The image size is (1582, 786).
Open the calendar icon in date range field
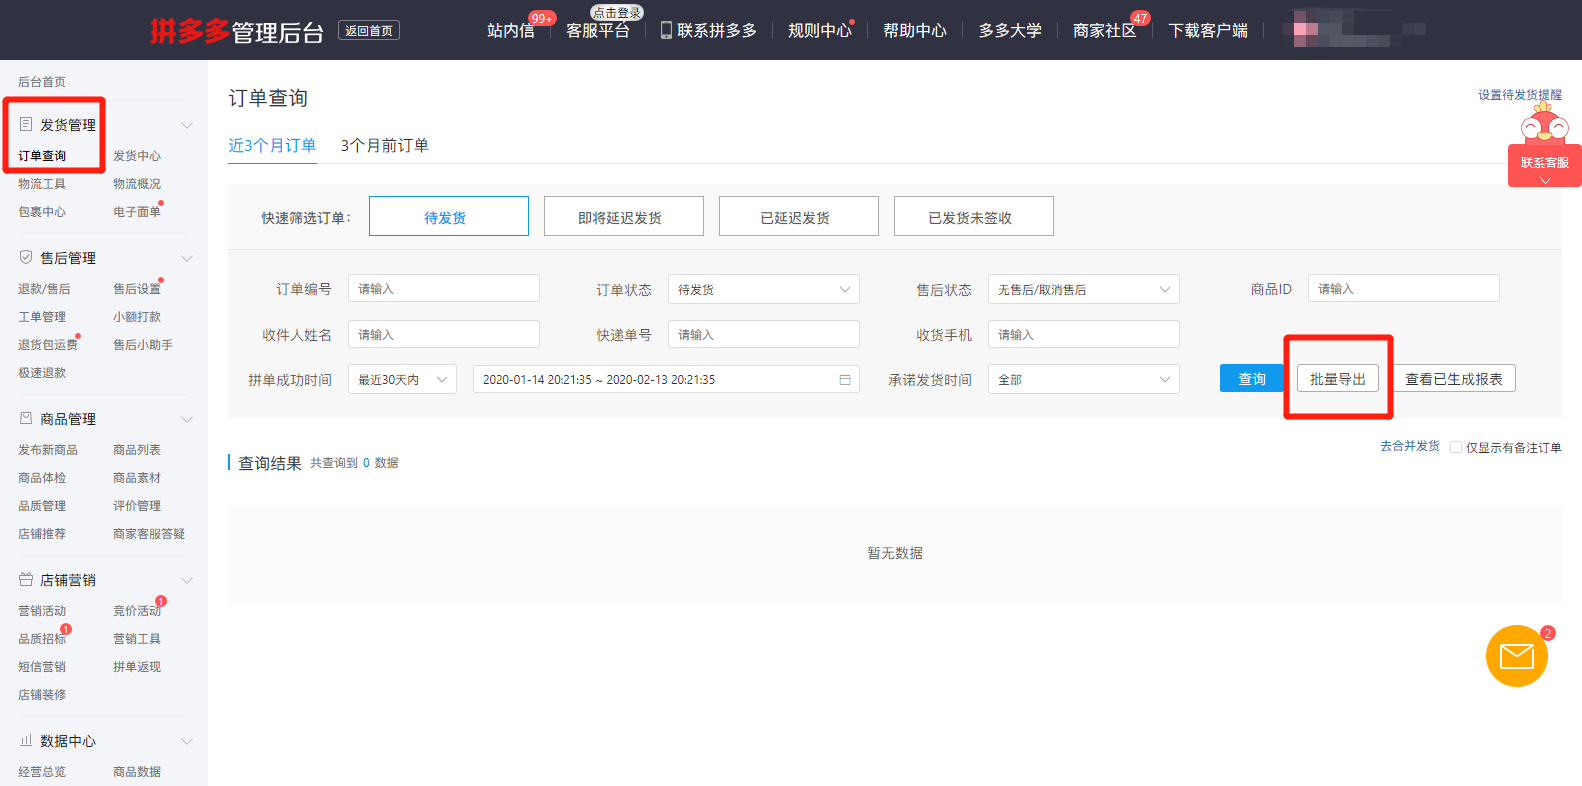pyautogui.click(x=845, y=380)
